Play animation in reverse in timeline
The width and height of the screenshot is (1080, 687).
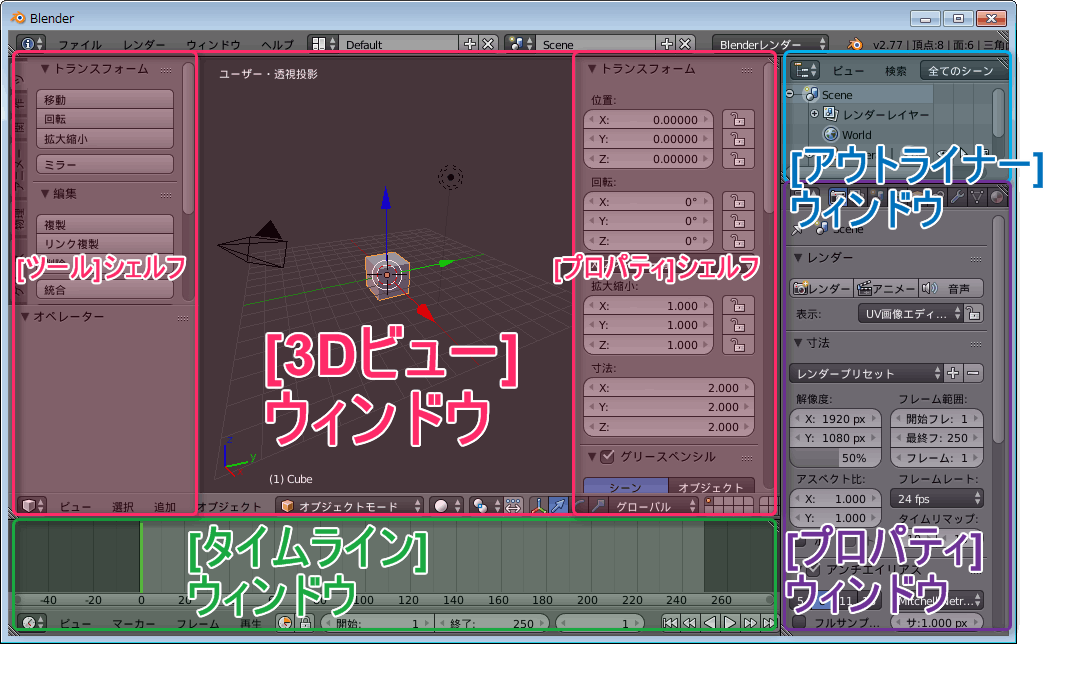pos(709,622)
